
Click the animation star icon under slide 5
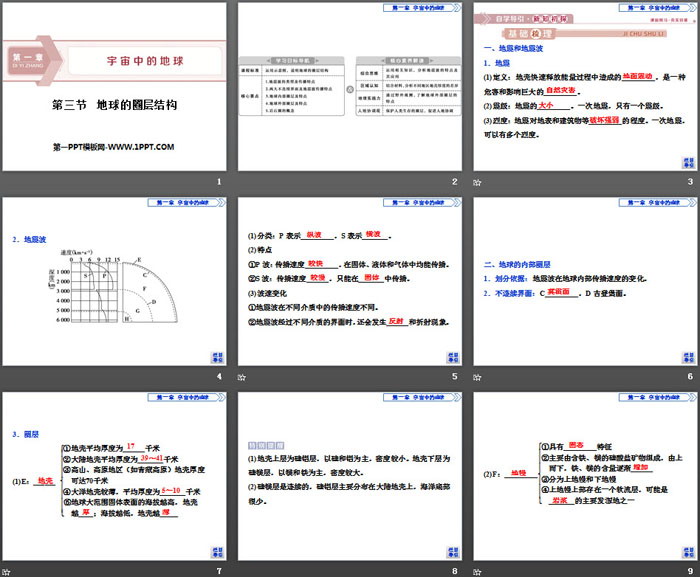(242, 377)
